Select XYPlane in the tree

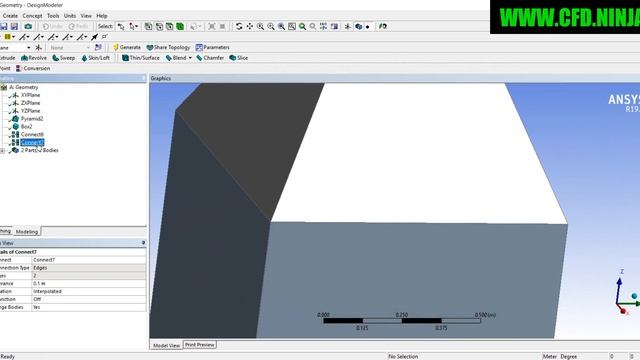point(31,95)
